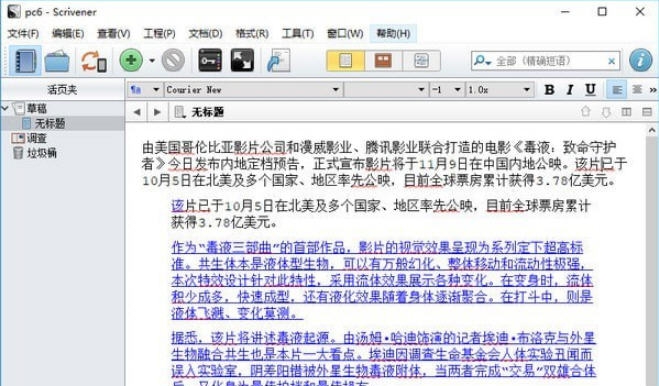Open the 1.0x line spacing dropdown
659x386 pixels.
point(499,90)
